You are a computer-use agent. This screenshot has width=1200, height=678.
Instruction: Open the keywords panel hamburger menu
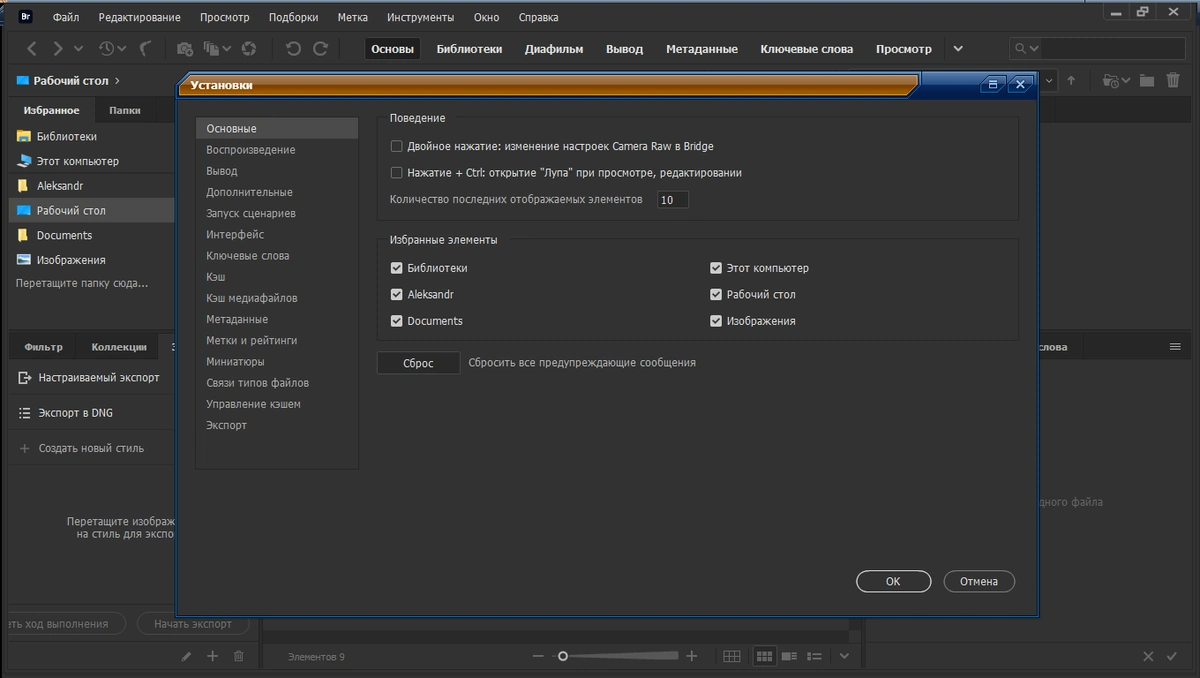pyautogui.click(x=1175, y=347)
